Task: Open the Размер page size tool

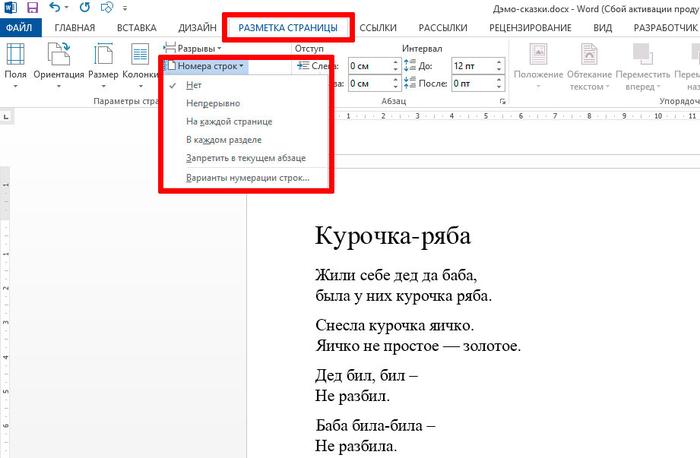Action: (x=102, y=63)
